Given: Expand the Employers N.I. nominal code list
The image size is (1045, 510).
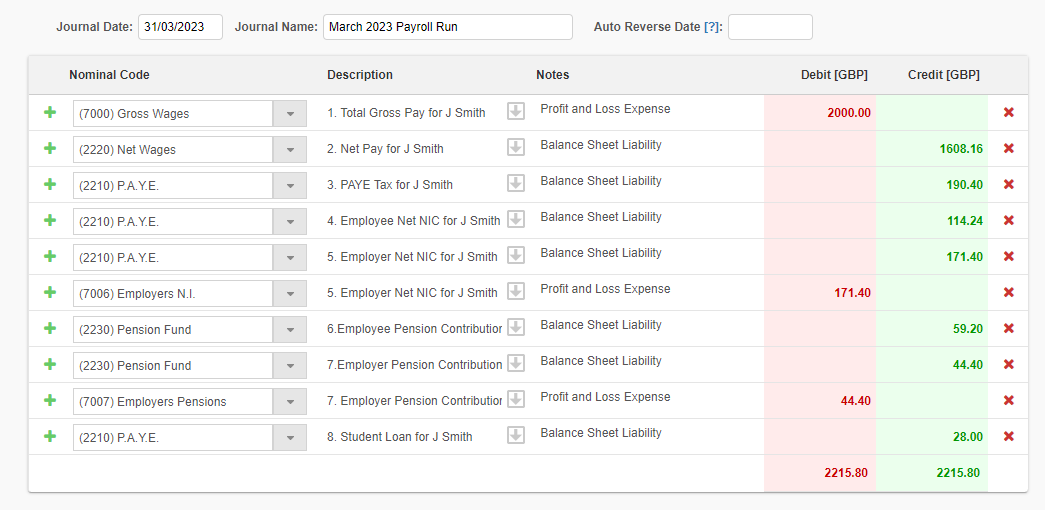Looking at the screenshot, I should [x=290, y=294].
